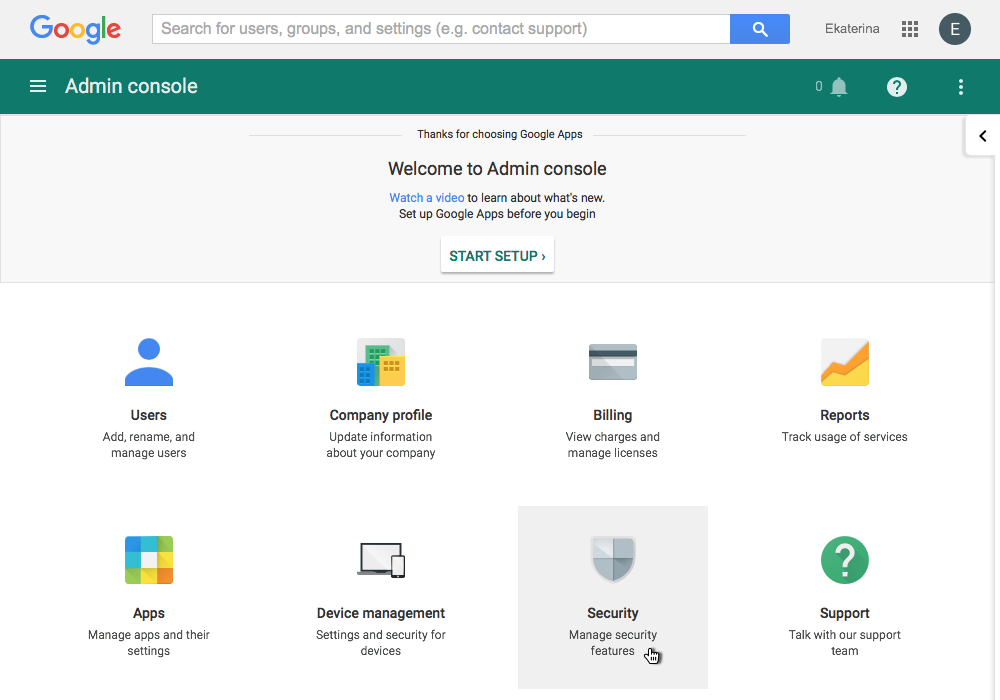The height and width of the screenshot is (700, 1000).
Task: Click START SETUP to begin
Action: point(497,255)
